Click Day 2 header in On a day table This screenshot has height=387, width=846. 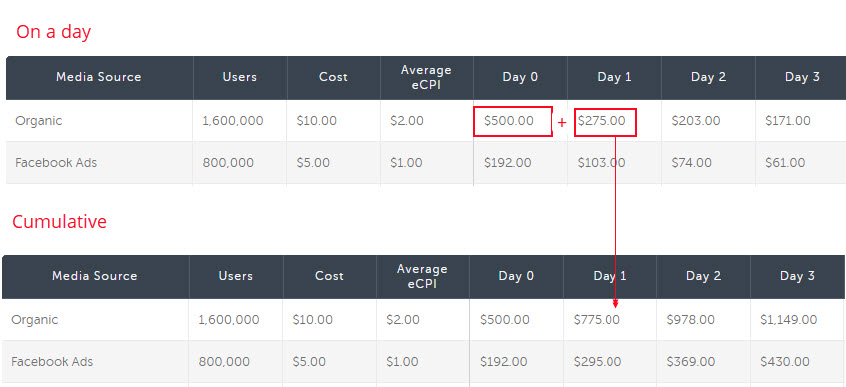coord(708,77)
